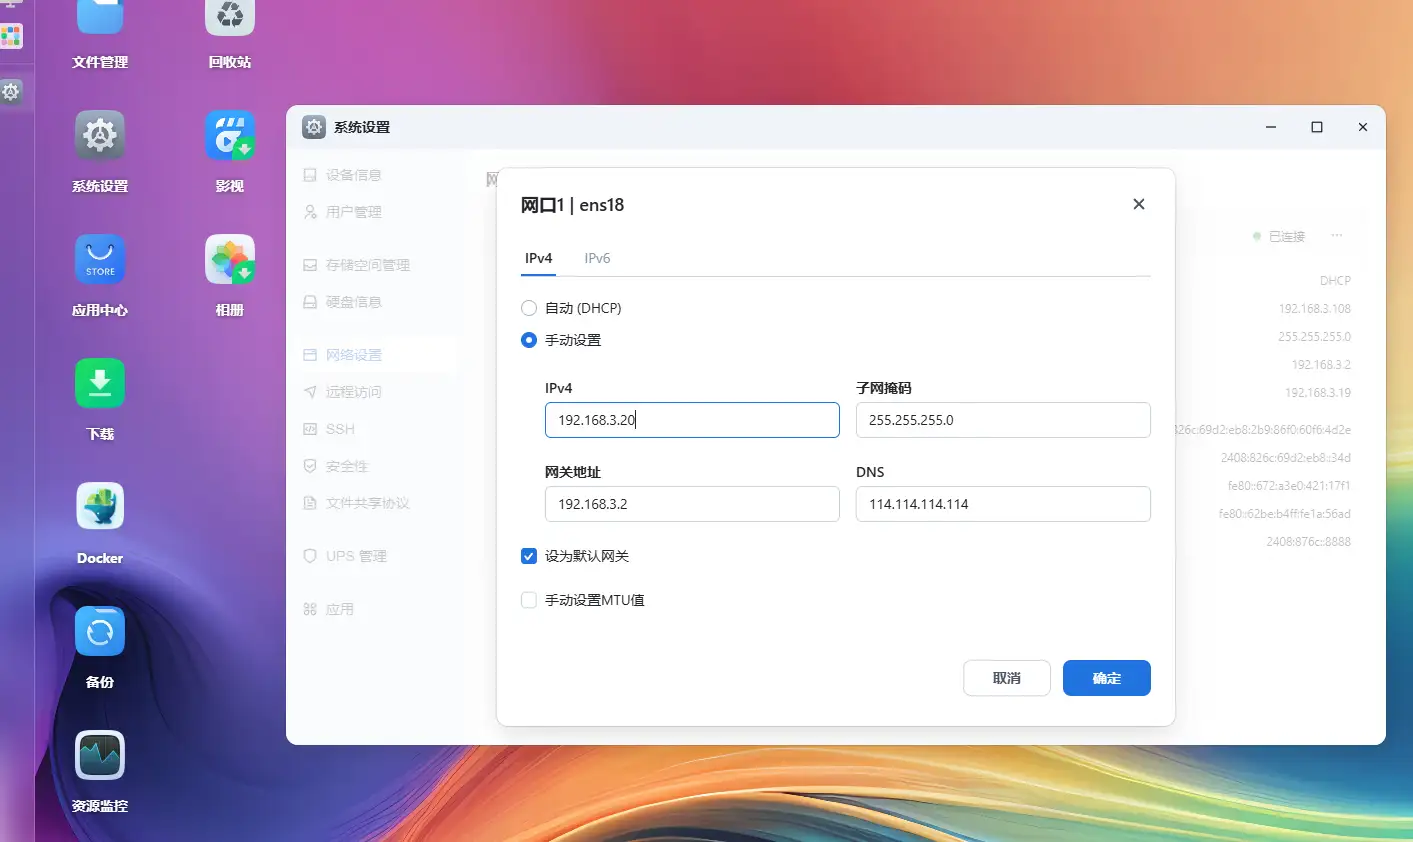The image size is (1413, 842).
Task: Switch to the IPv6 tab
Action: coord(597,258)
